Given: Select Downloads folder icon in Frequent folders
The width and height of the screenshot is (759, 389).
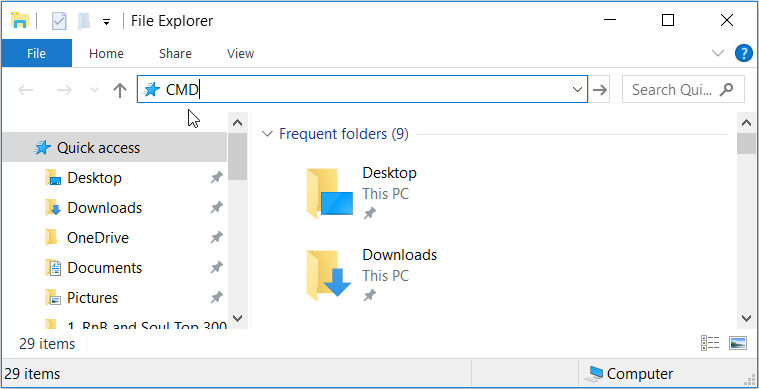Looking at the screenshot, I should point(329,276).
